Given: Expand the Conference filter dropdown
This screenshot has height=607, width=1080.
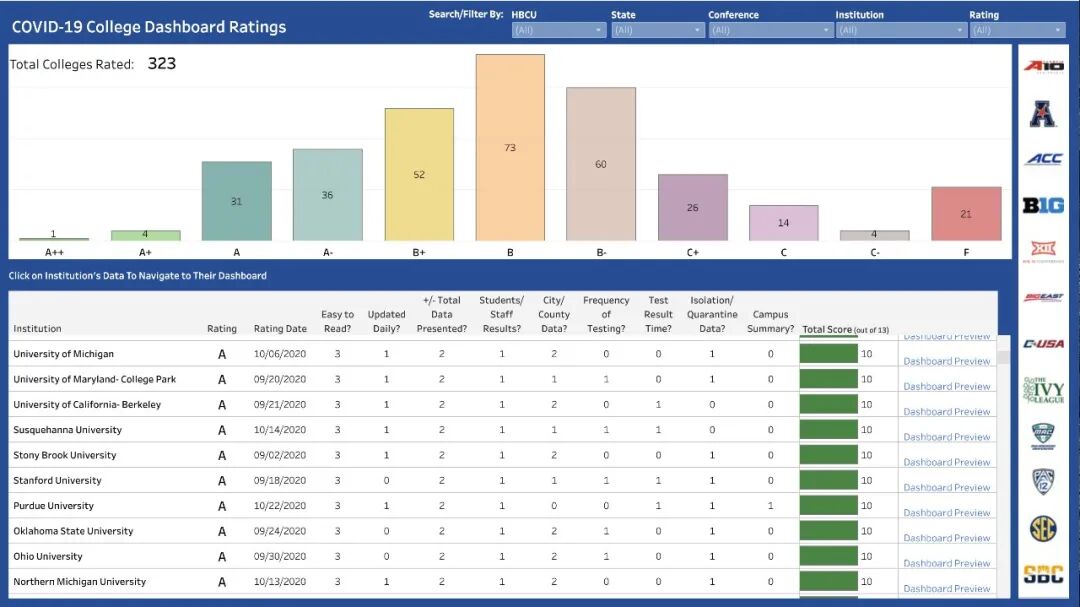Looking at the screenshot, I should click(x=770, y=30).
